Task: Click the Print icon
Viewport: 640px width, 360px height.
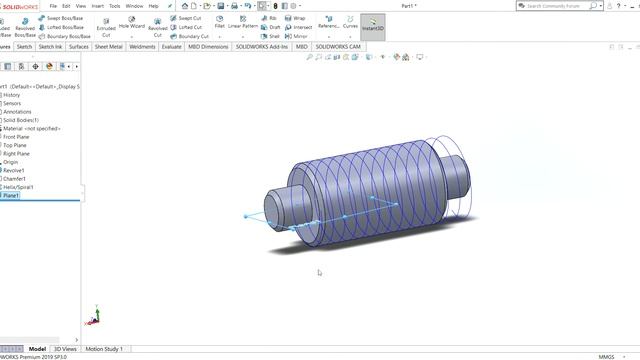Action: coord(234,6)
